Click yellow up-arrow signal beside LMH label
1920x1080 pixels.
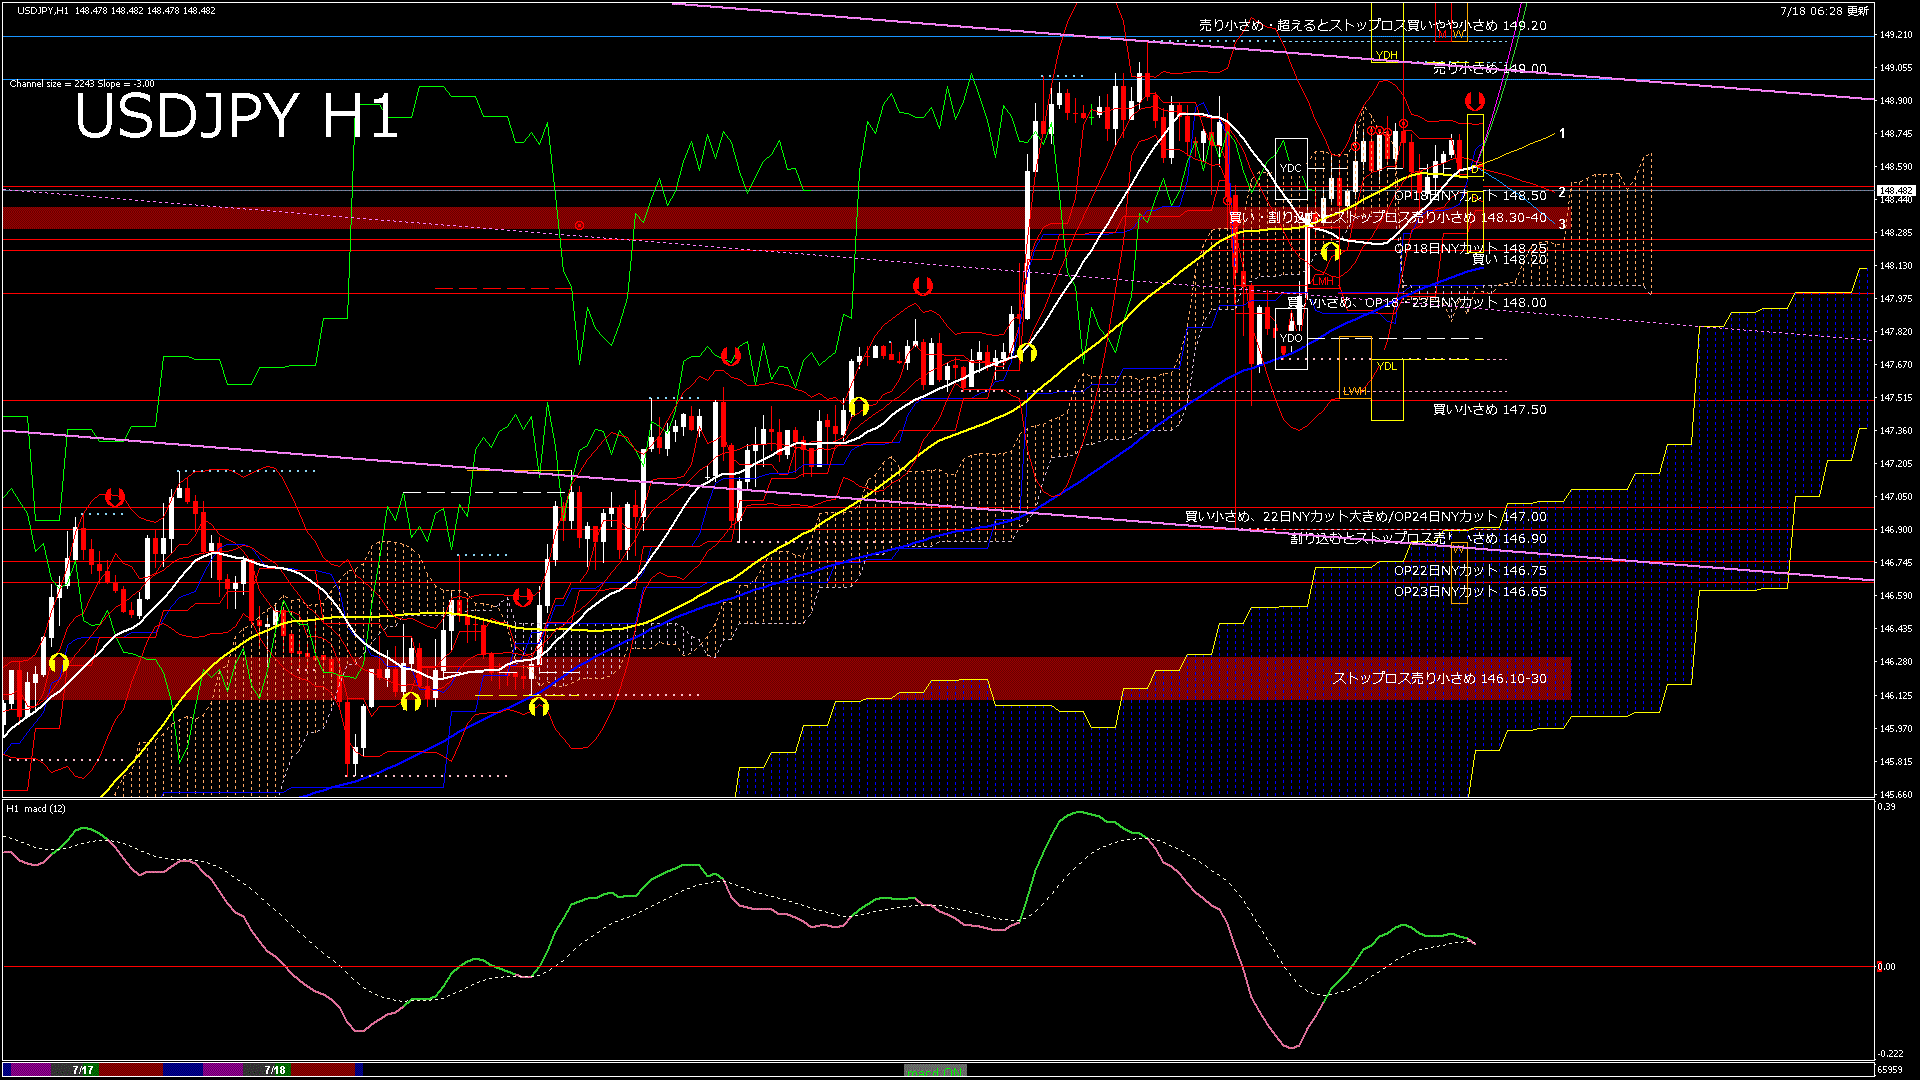click(x=1330, y=252)
